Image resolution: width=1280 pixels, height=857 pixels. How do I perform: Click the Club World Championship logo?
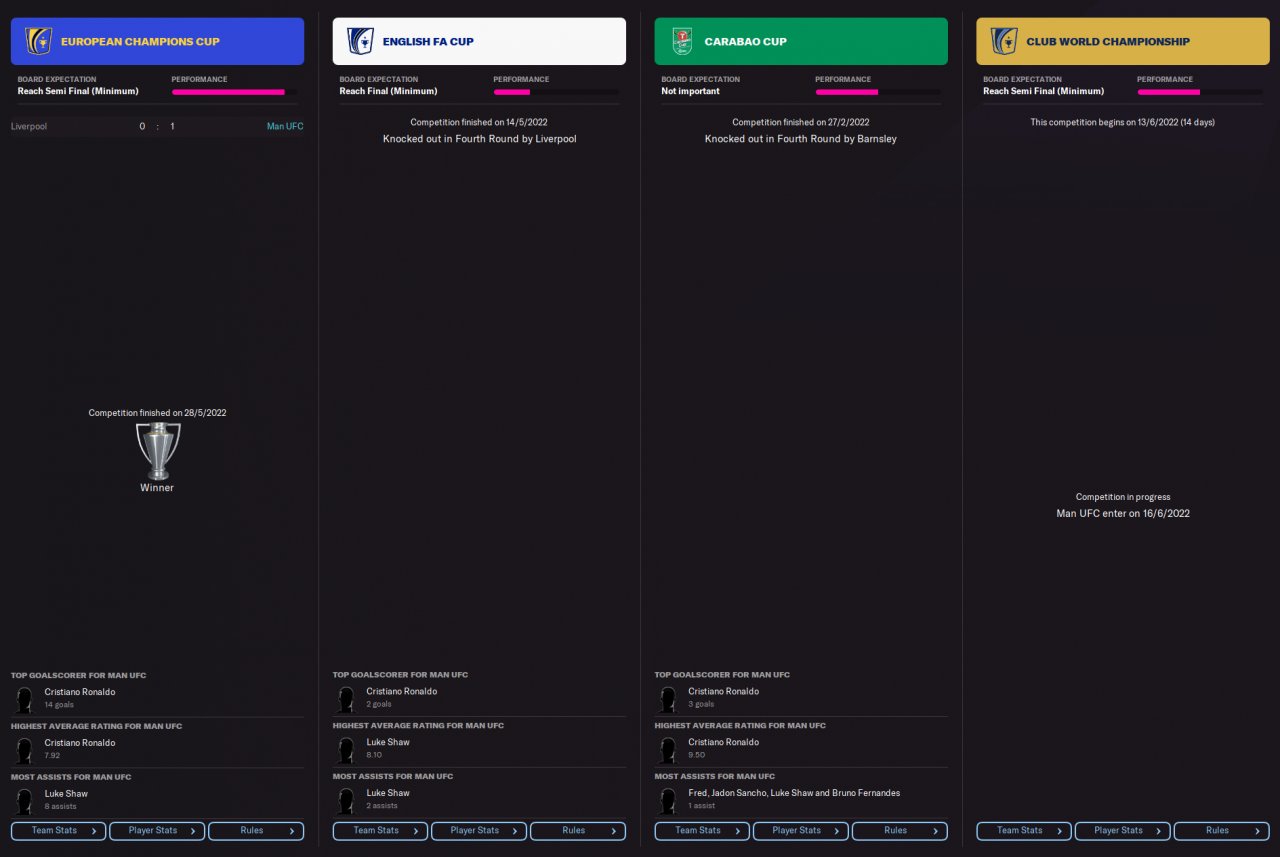pyautogui.click(x=1004, y=41)
